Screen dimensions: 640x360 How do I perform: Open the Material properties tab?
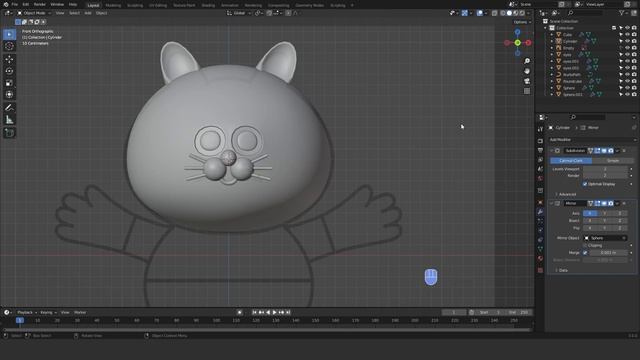click(x=540, y=259)
